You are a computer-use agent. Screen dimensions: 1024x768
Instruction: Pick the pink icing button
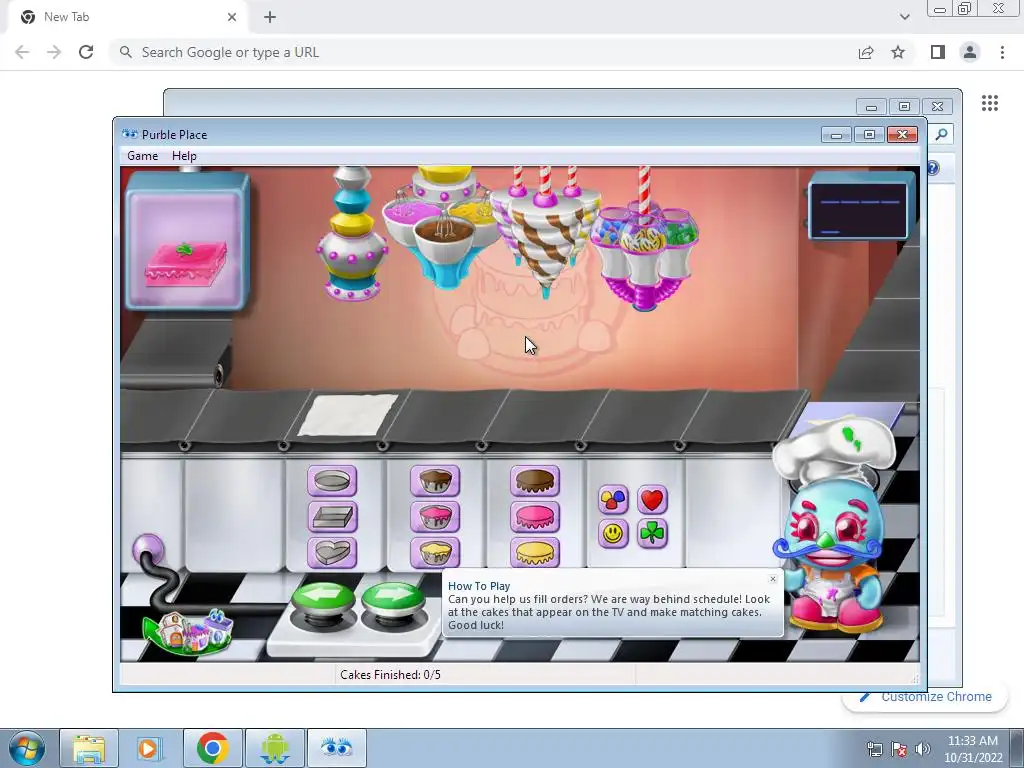(x=535, y=517)
